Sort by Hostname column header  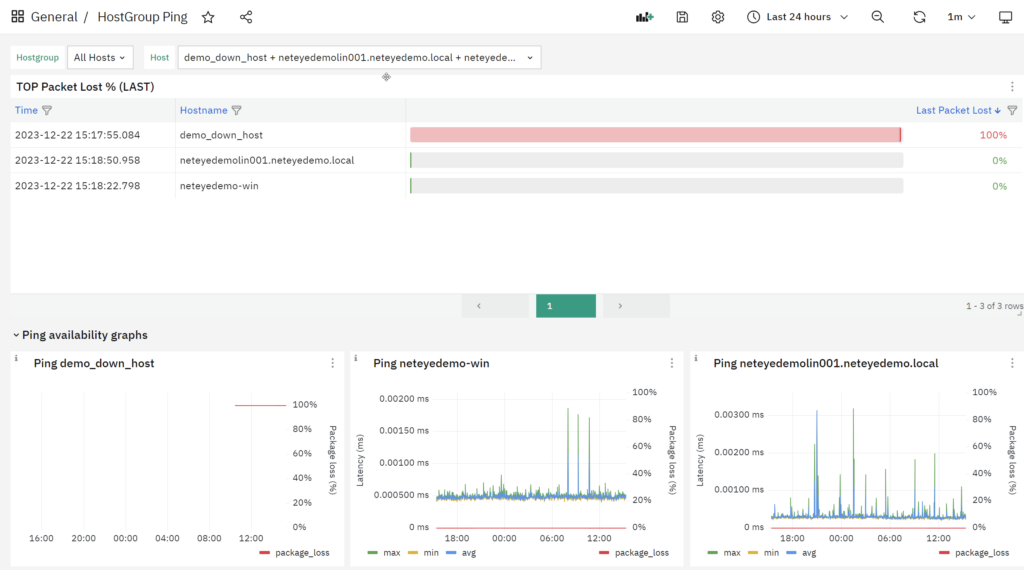204,110
